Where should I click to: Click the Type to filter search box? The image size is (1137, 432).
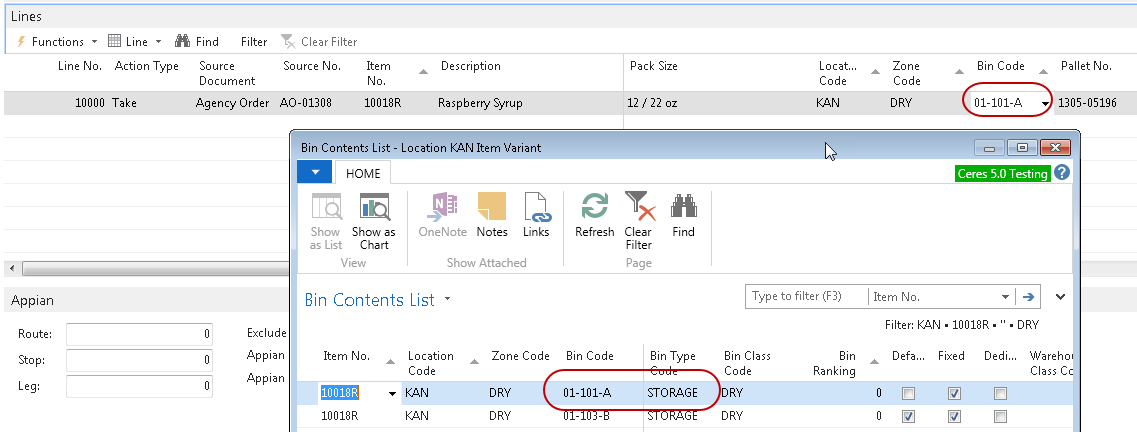[806, 297]
